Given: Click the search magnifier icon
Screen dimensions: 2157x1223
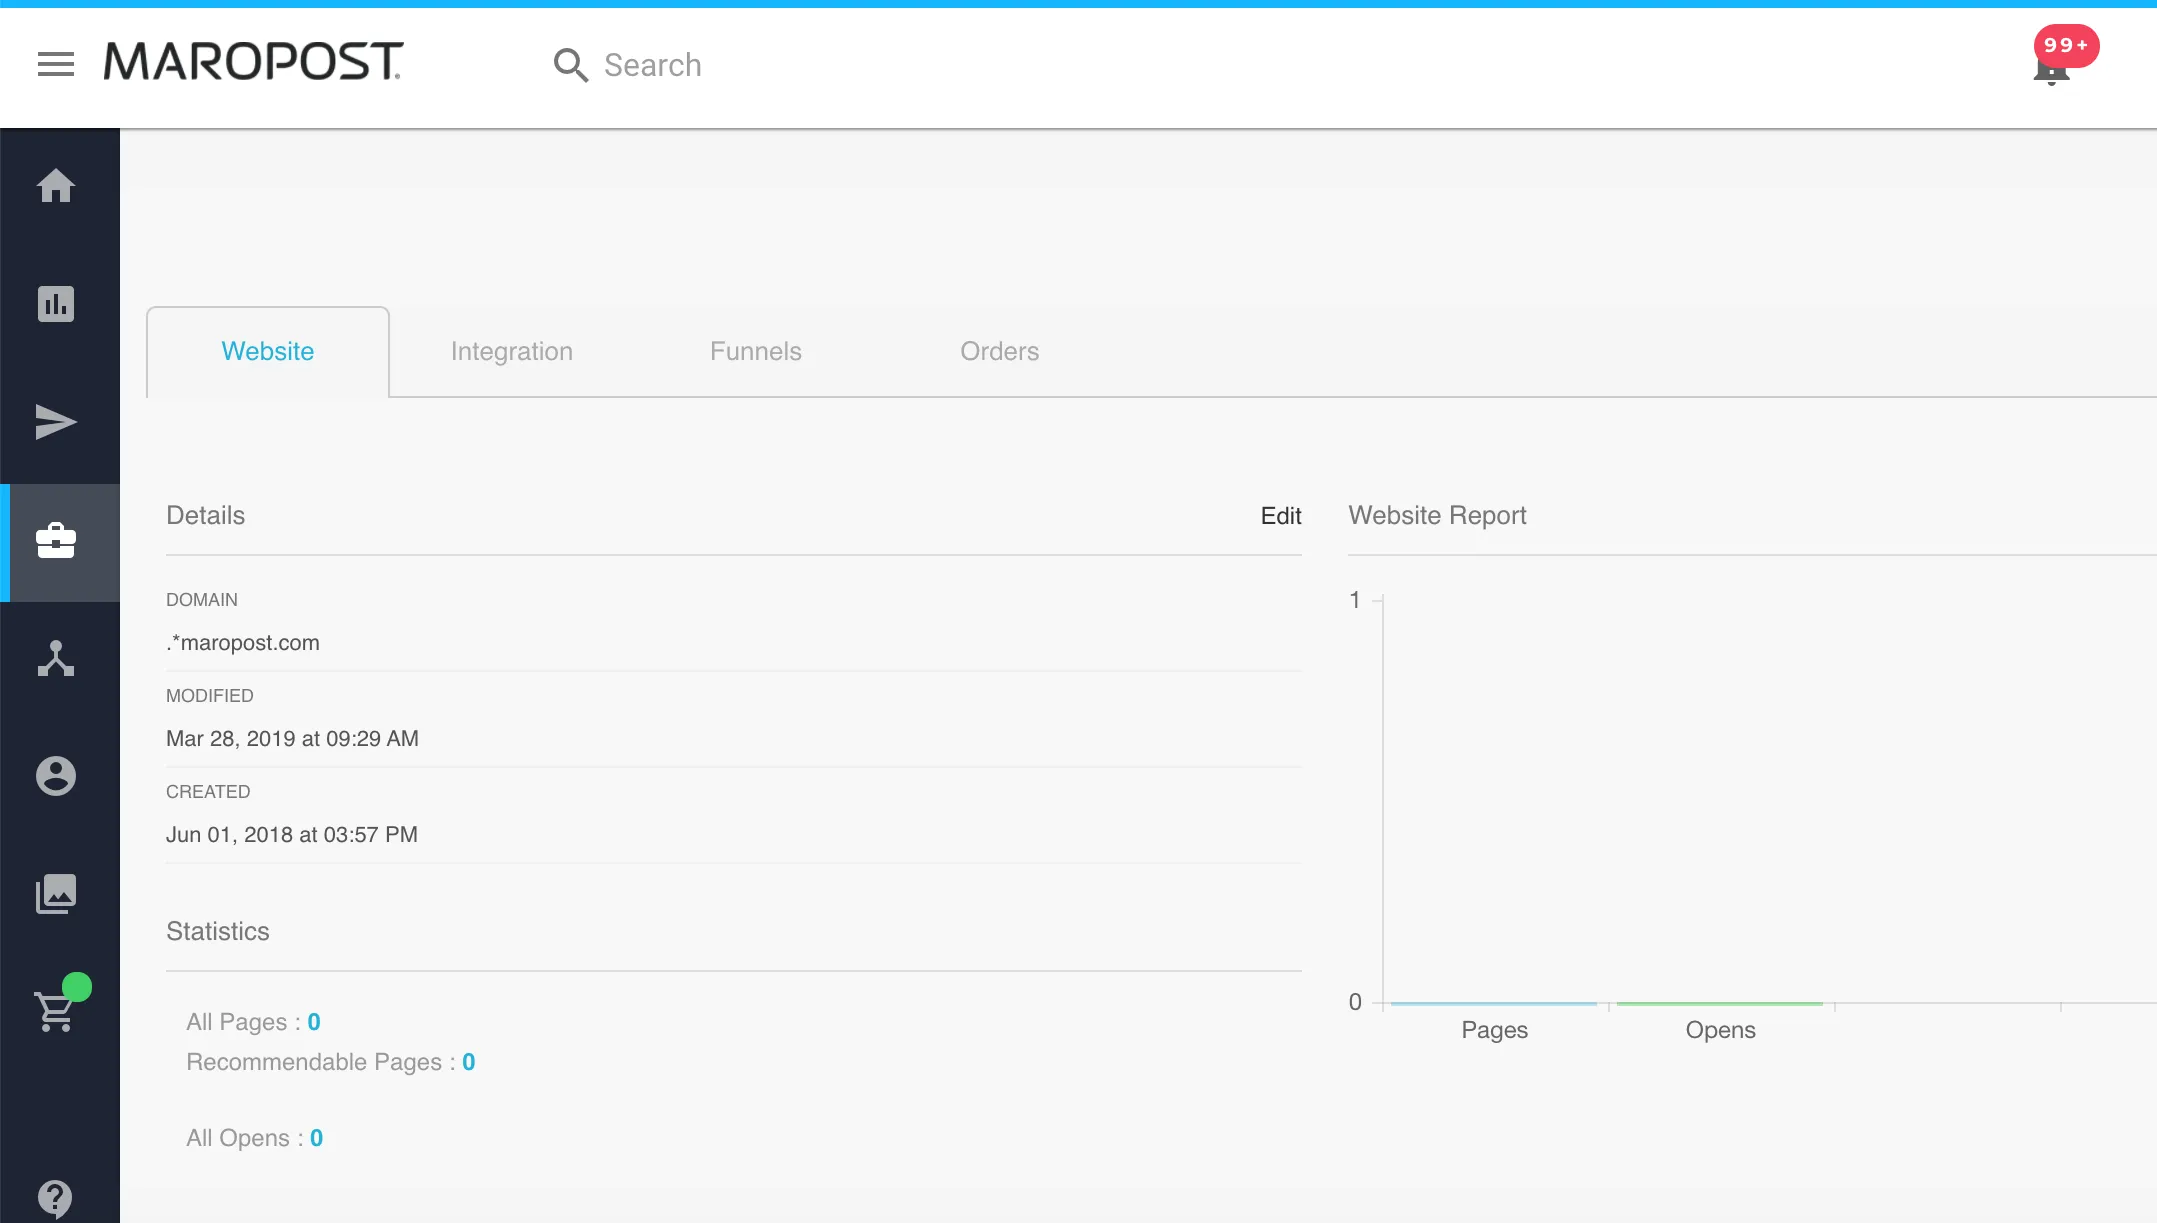Looking at the screenshot, I should (x=571, y=65).
